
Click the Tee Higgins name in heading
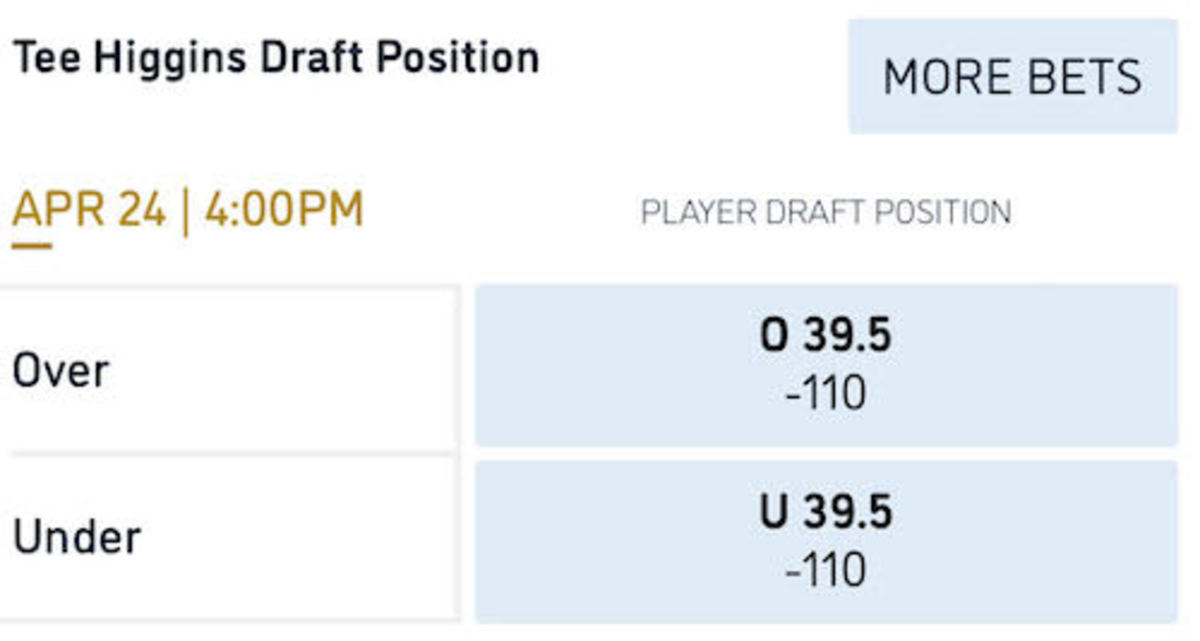(x=130, y=58)
